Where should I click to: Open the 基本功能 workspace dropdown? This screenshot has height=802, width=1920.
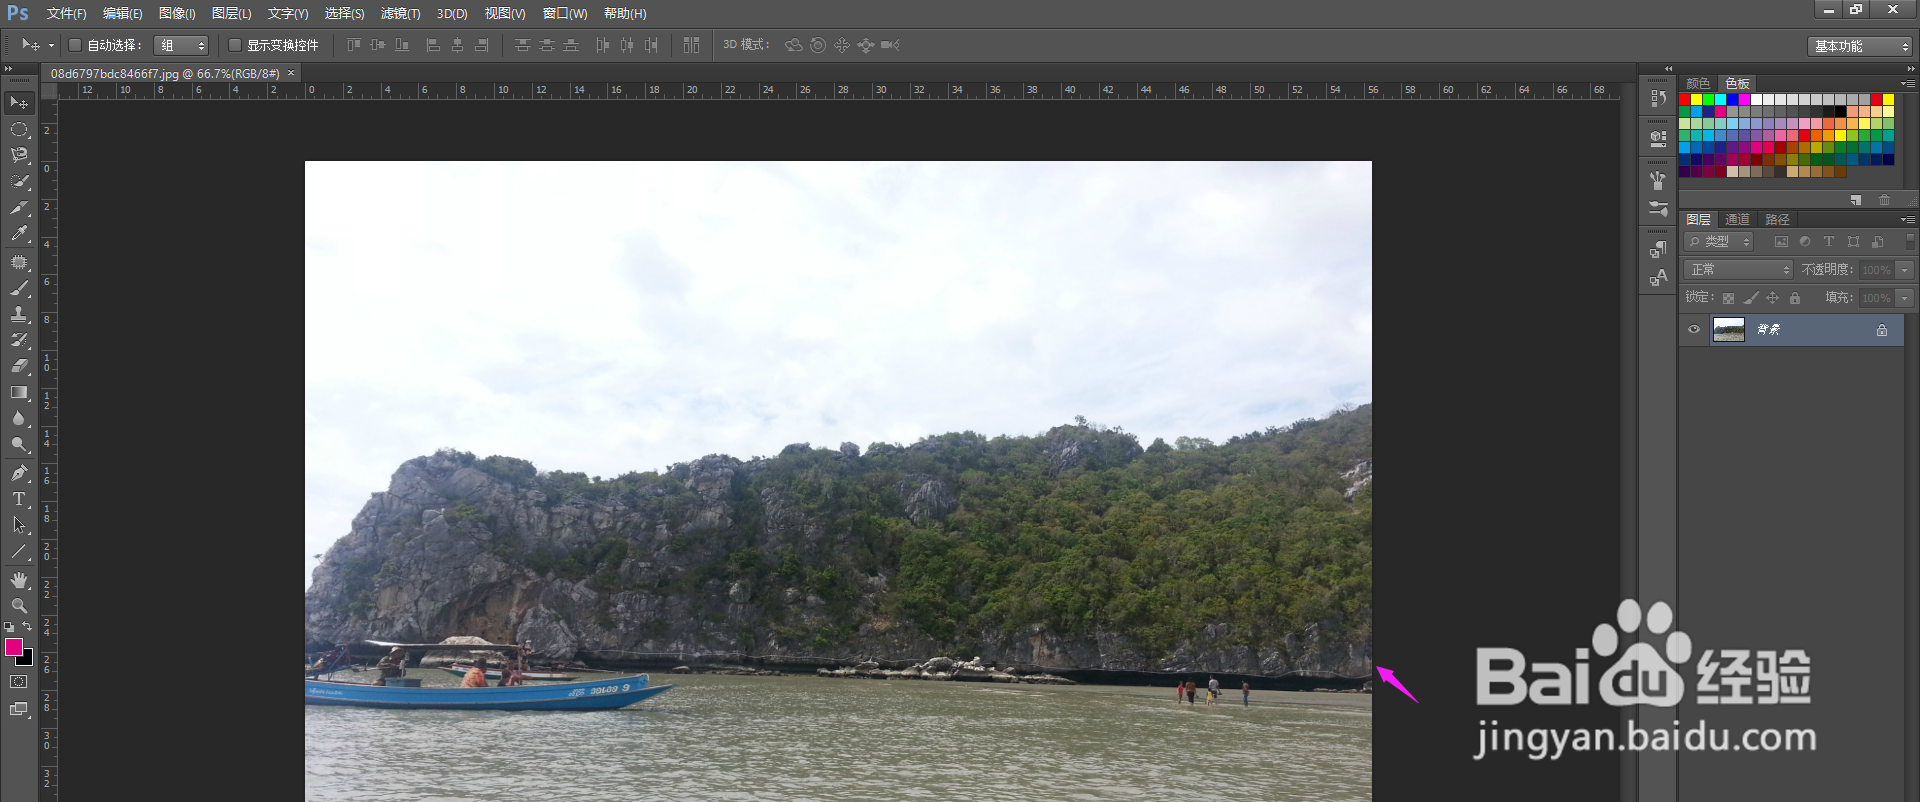(x=1859, y=46)
